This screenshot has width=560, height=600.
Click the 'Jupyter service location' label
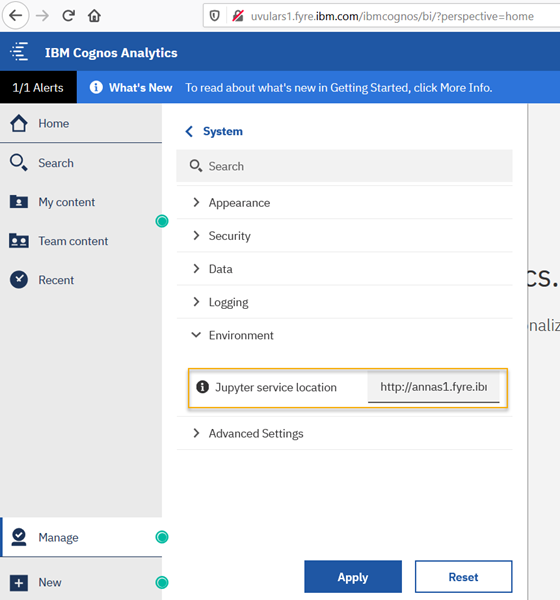276,387
